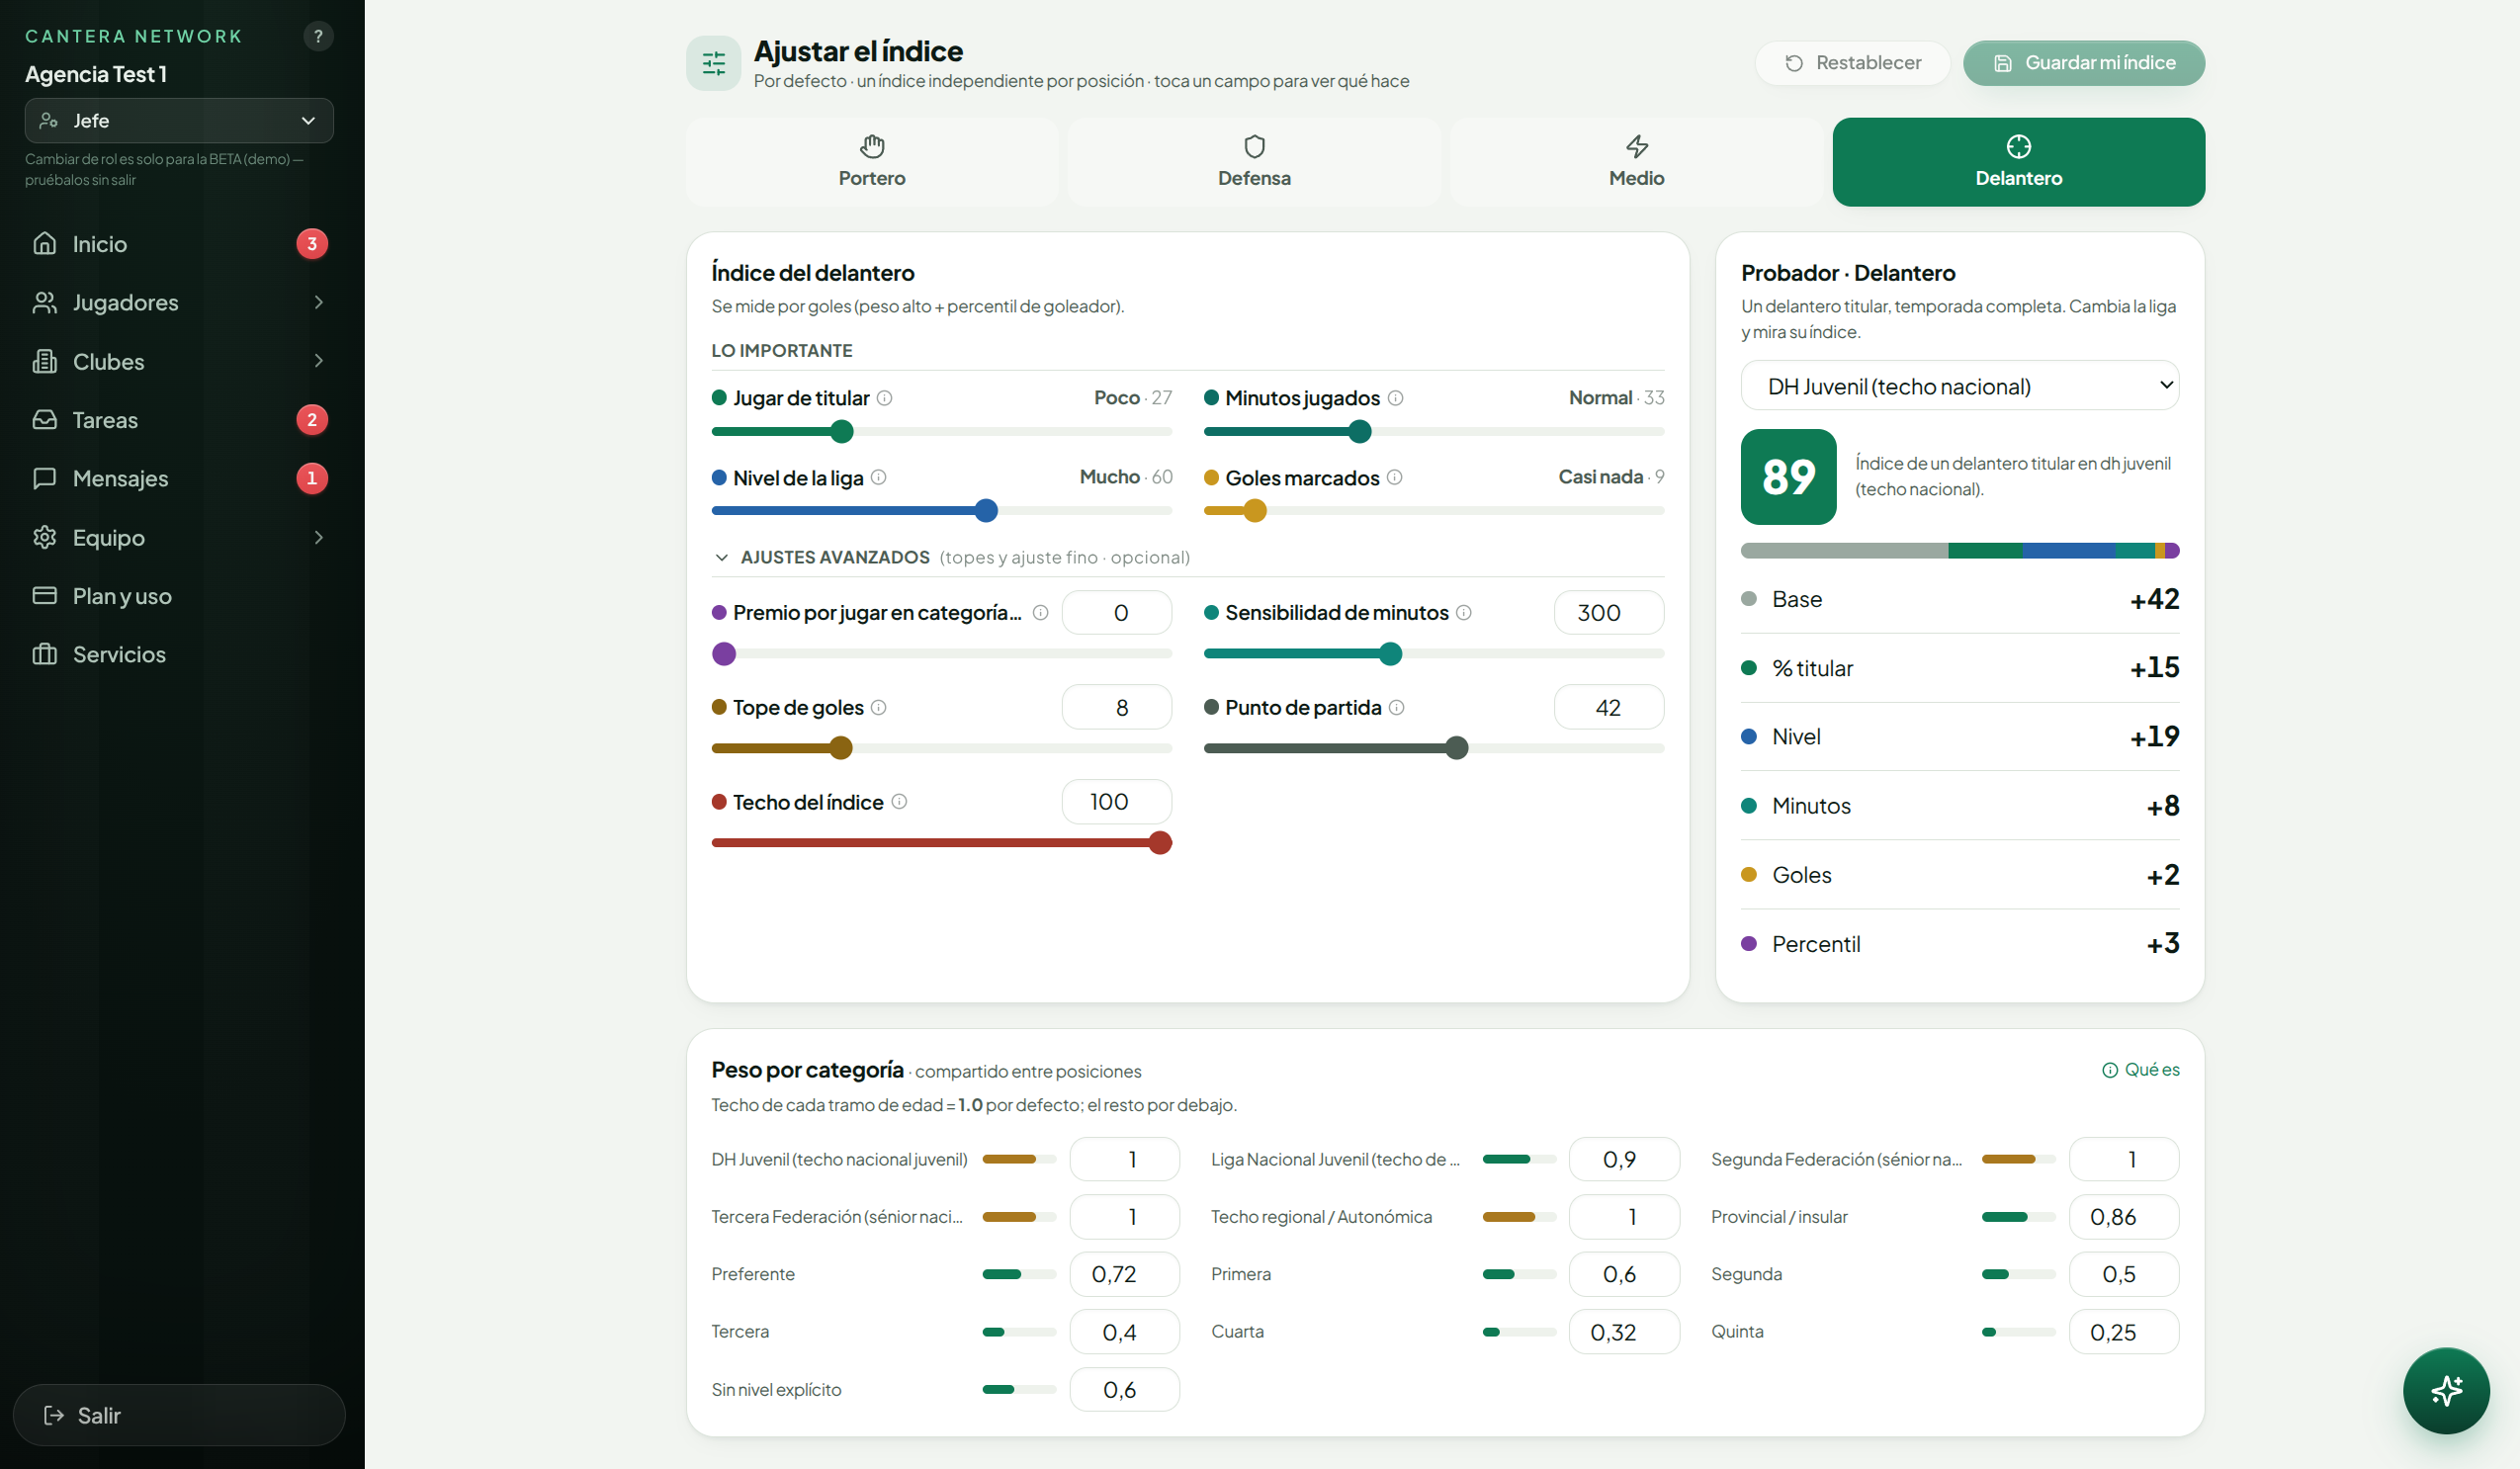Click the info icon next to Jugar de titular
This screenshot has height=1469, width=2520.
coord(885,398)
